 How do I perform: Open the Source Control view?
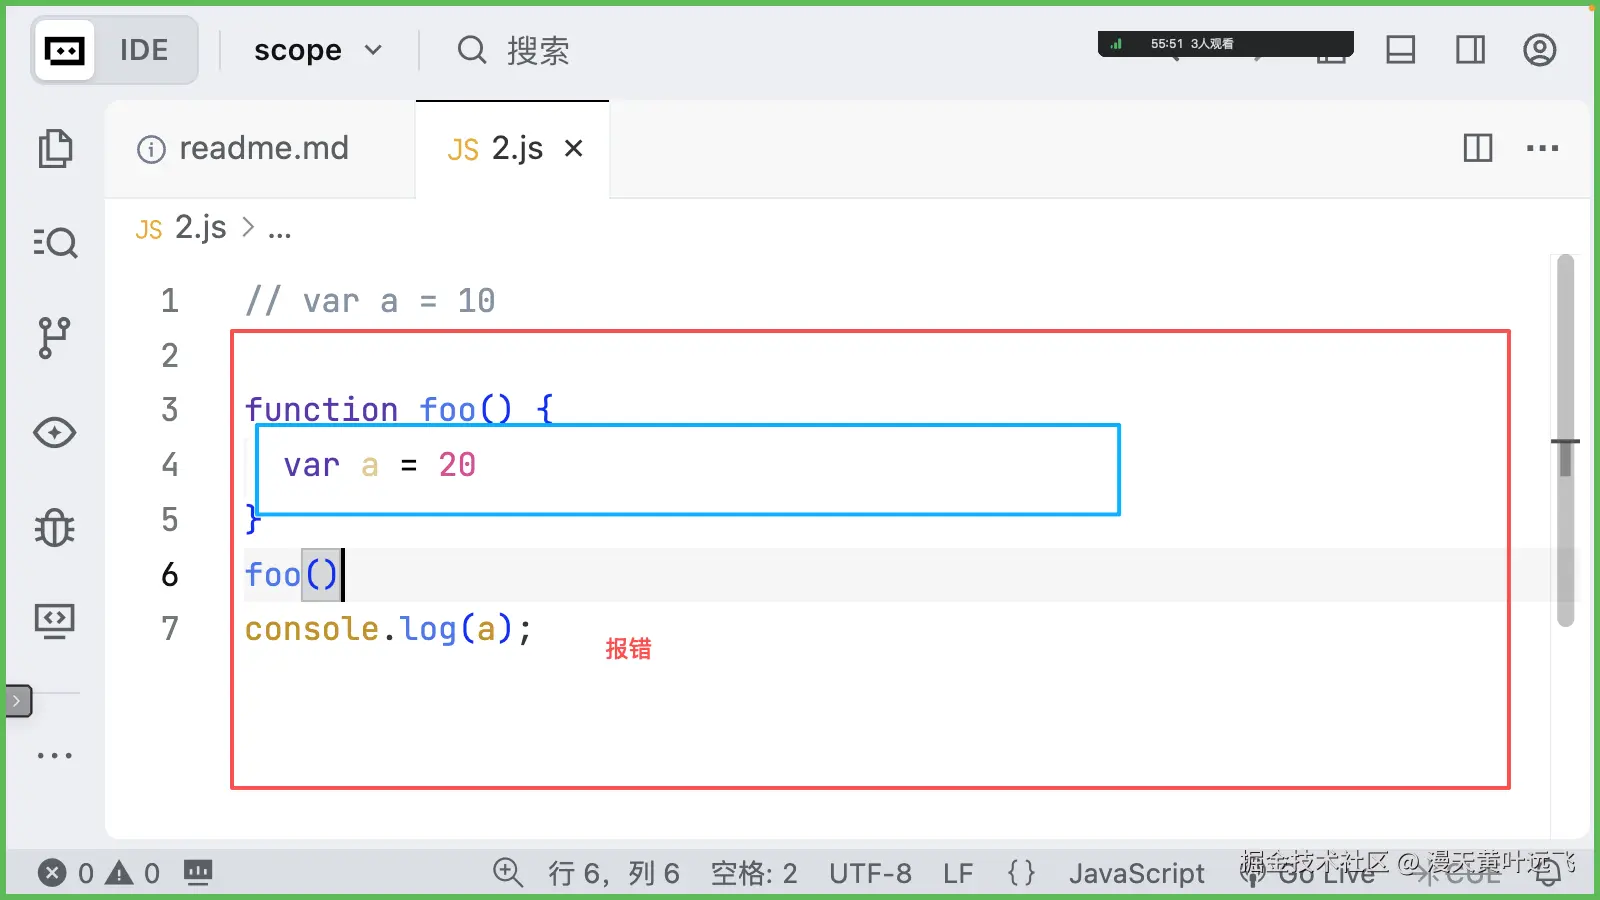pyautogui.click(x=55, y=337)
